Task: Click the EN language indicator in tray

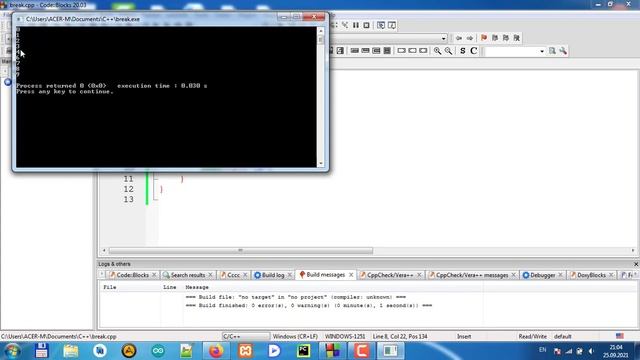Action: tap(542, 350)
